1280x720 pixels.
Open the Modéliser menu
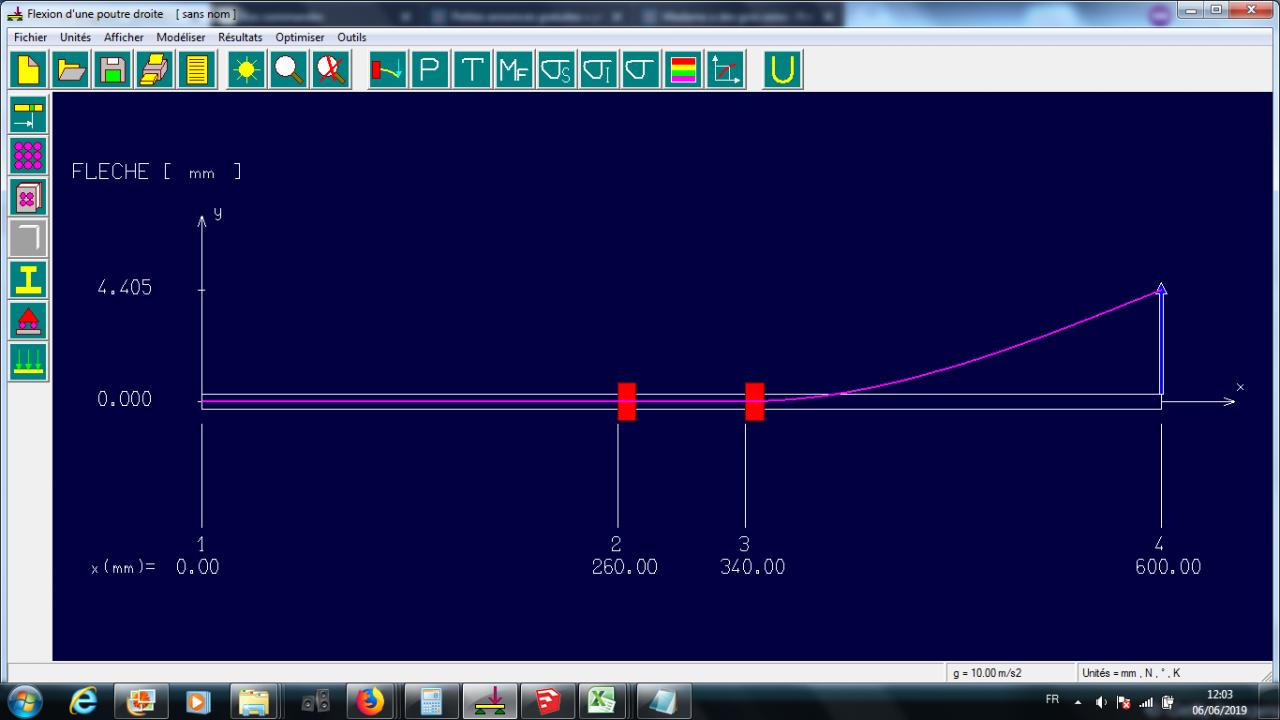tap(181, 37)
